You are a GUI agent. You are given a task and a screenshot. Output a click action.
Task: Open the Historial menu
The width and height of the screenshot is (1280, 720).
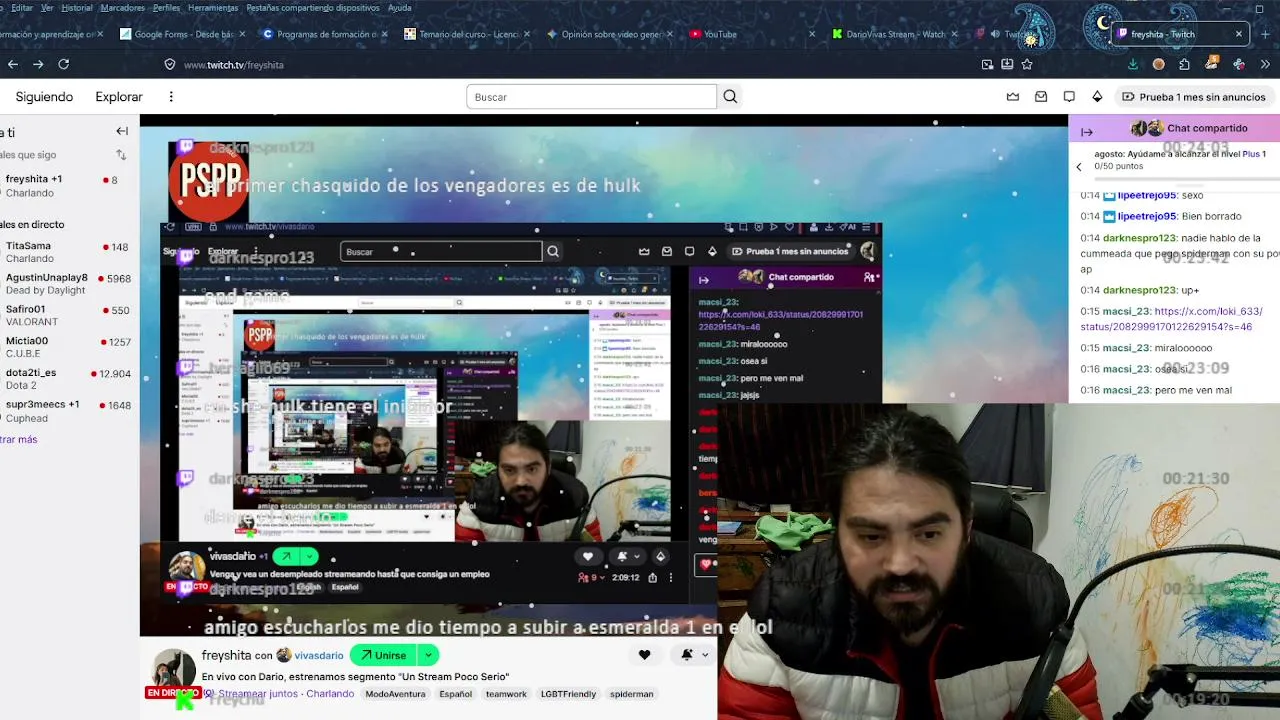click(x=77, y=8)
